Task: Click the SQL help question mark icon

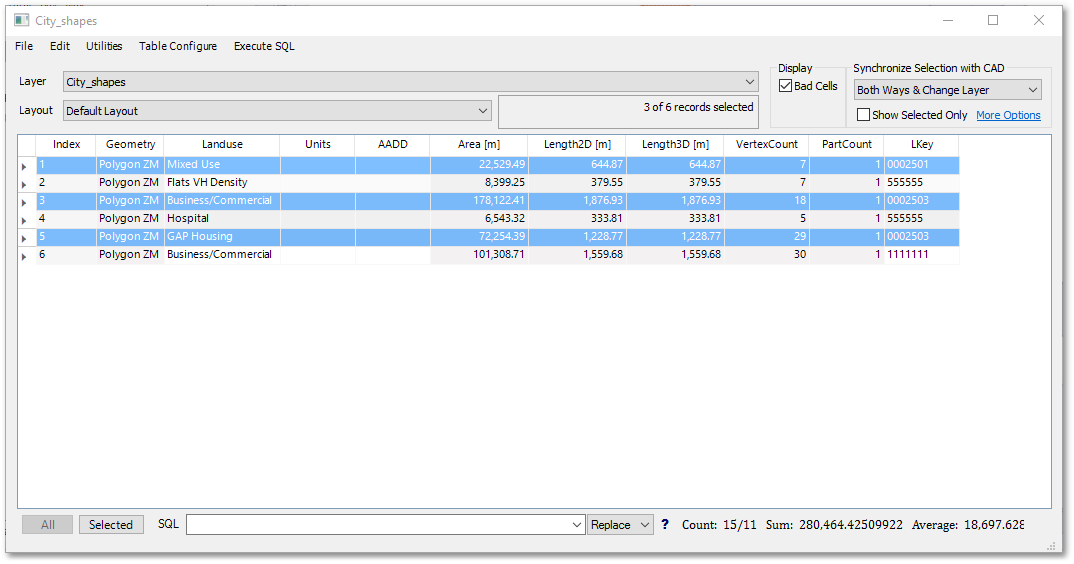Action: coord(664,524)
